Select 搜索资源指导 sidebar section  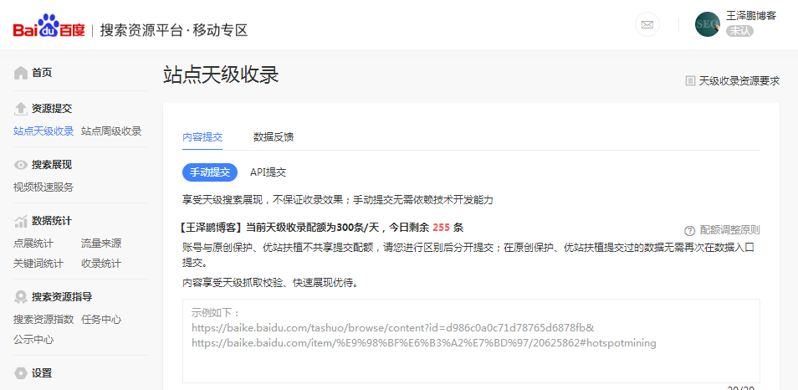62,297
